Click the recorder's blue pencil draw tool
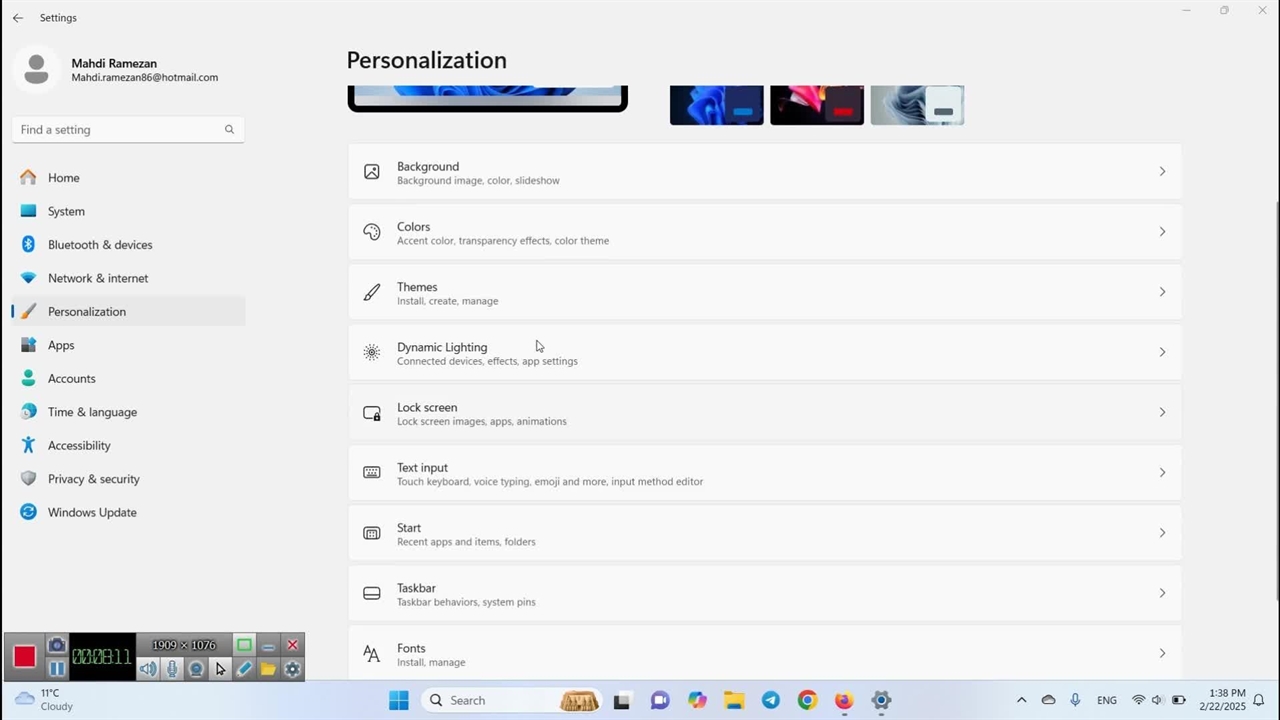Viewport: 1280px width, 720px height. 244,669
